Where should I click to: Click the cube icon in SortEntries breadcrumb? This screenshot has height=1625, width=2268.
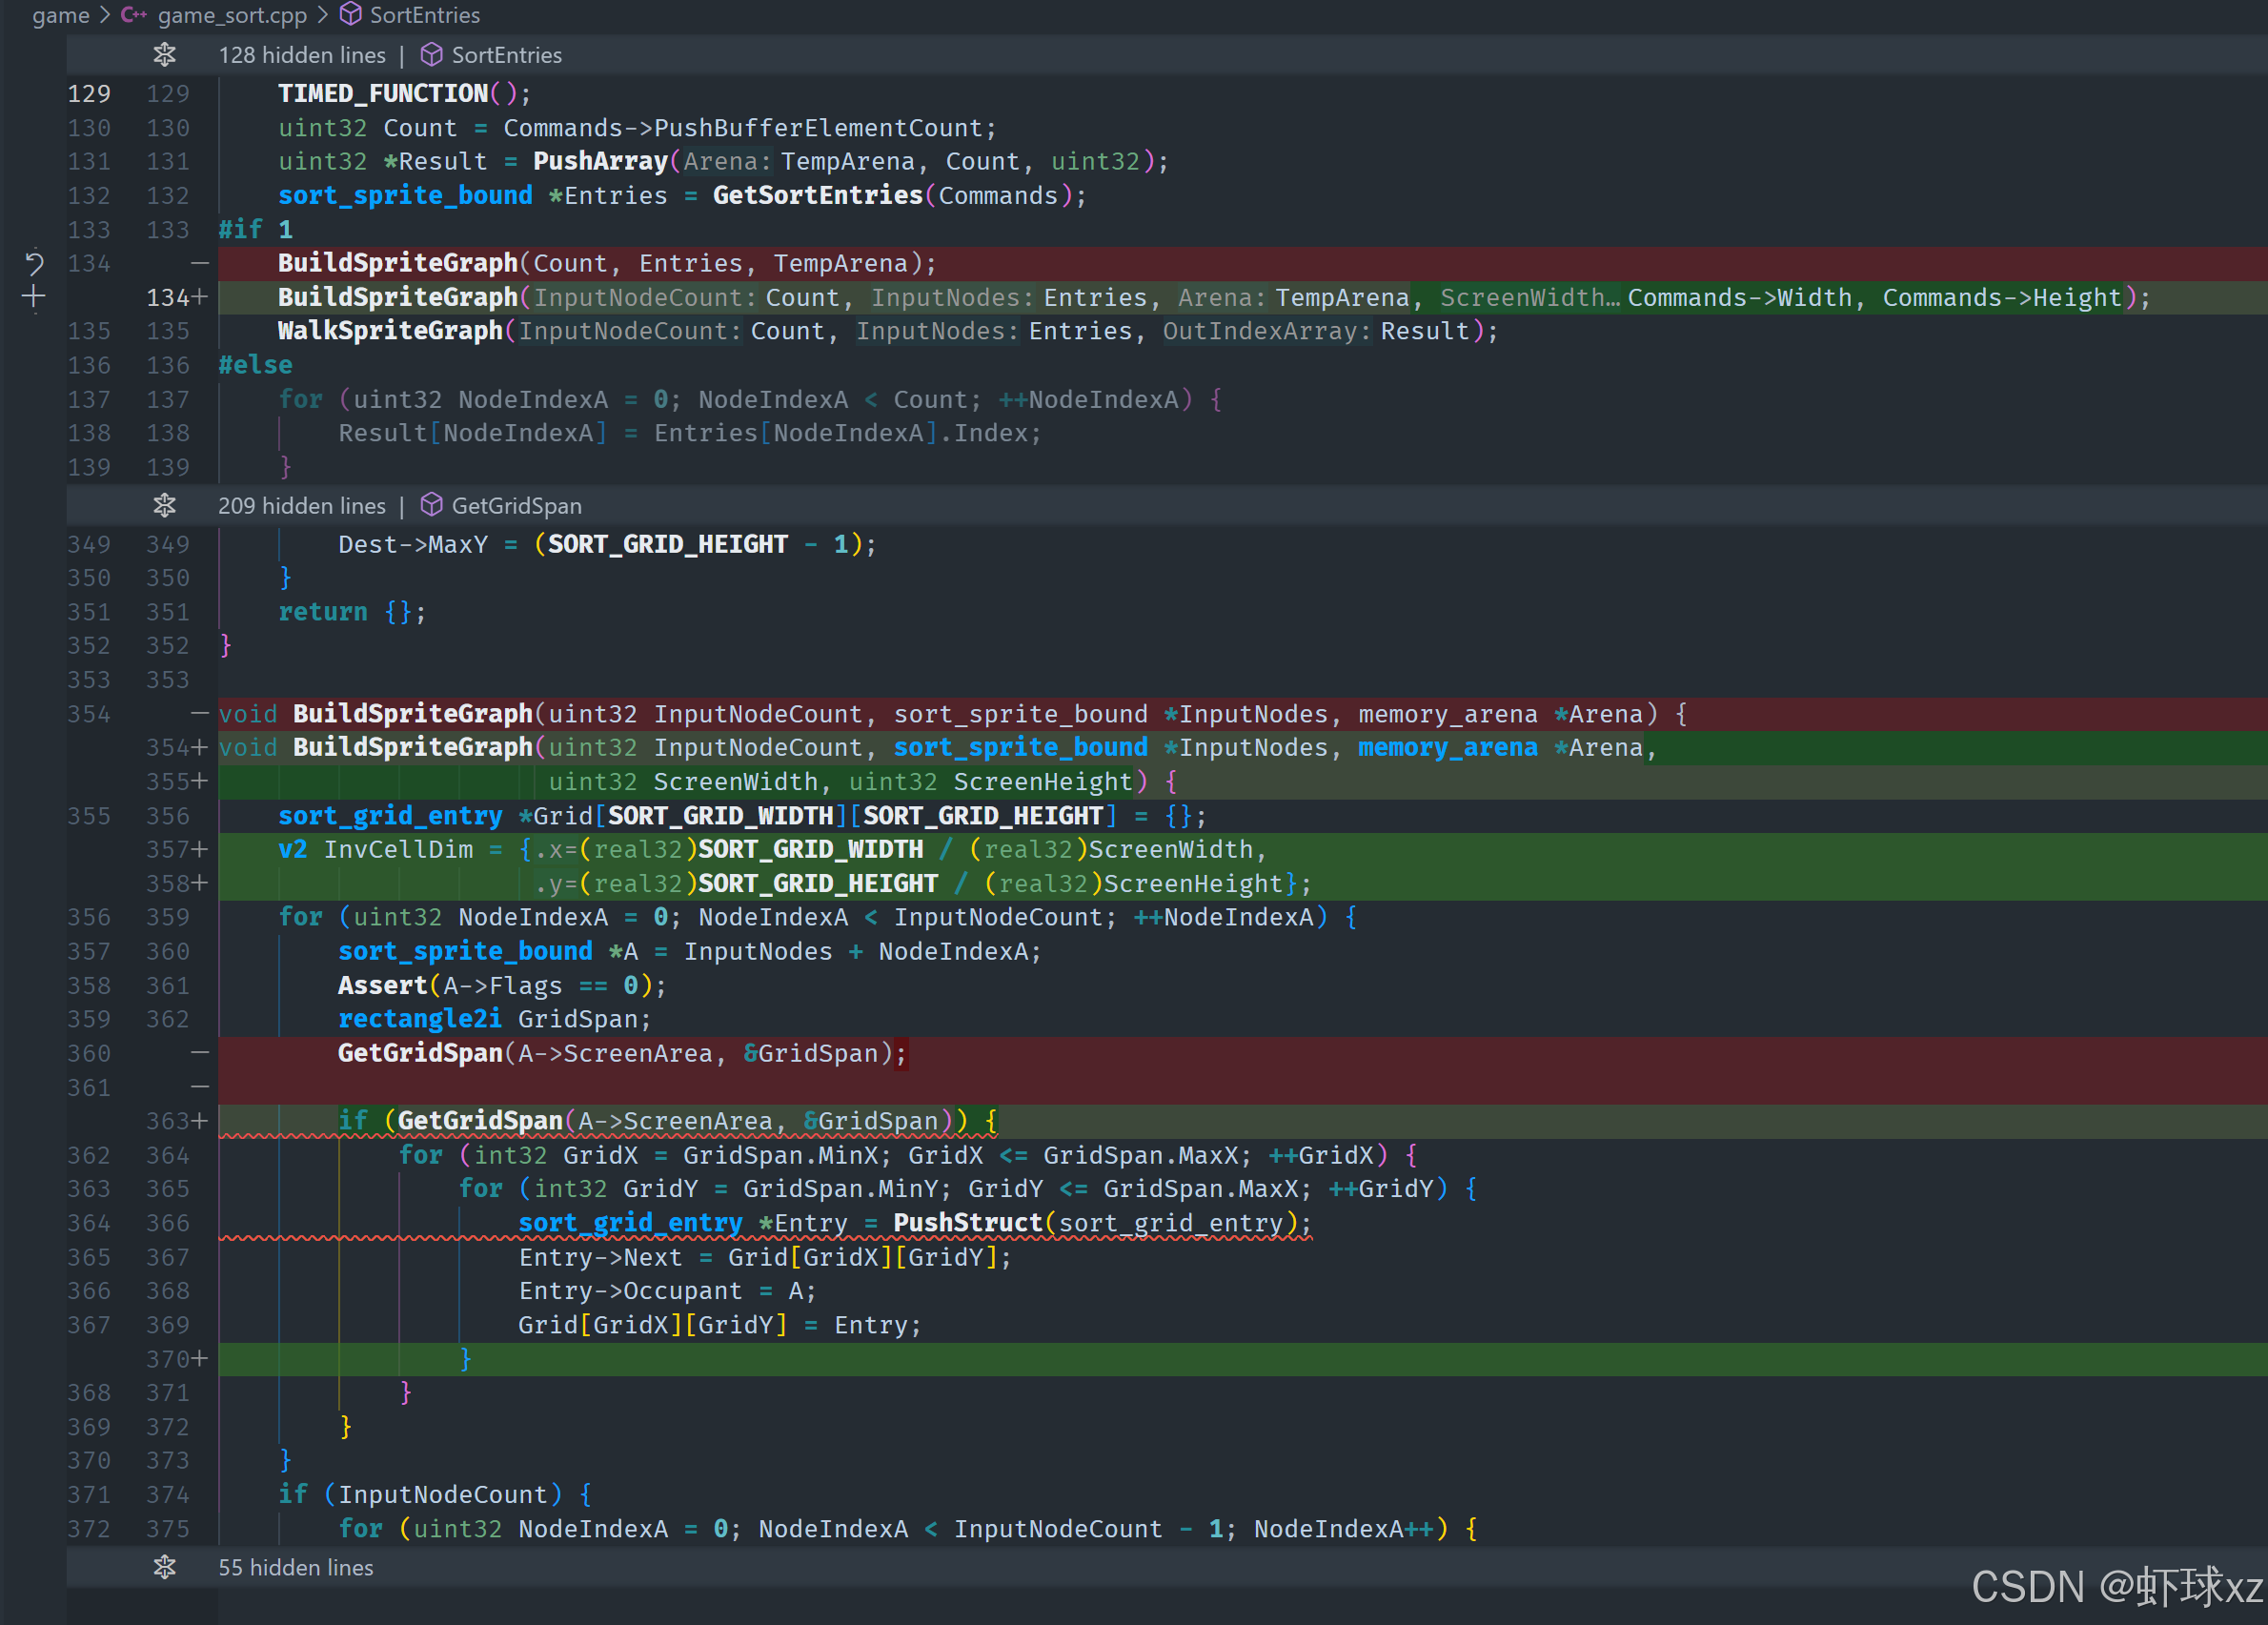(351, 15)
